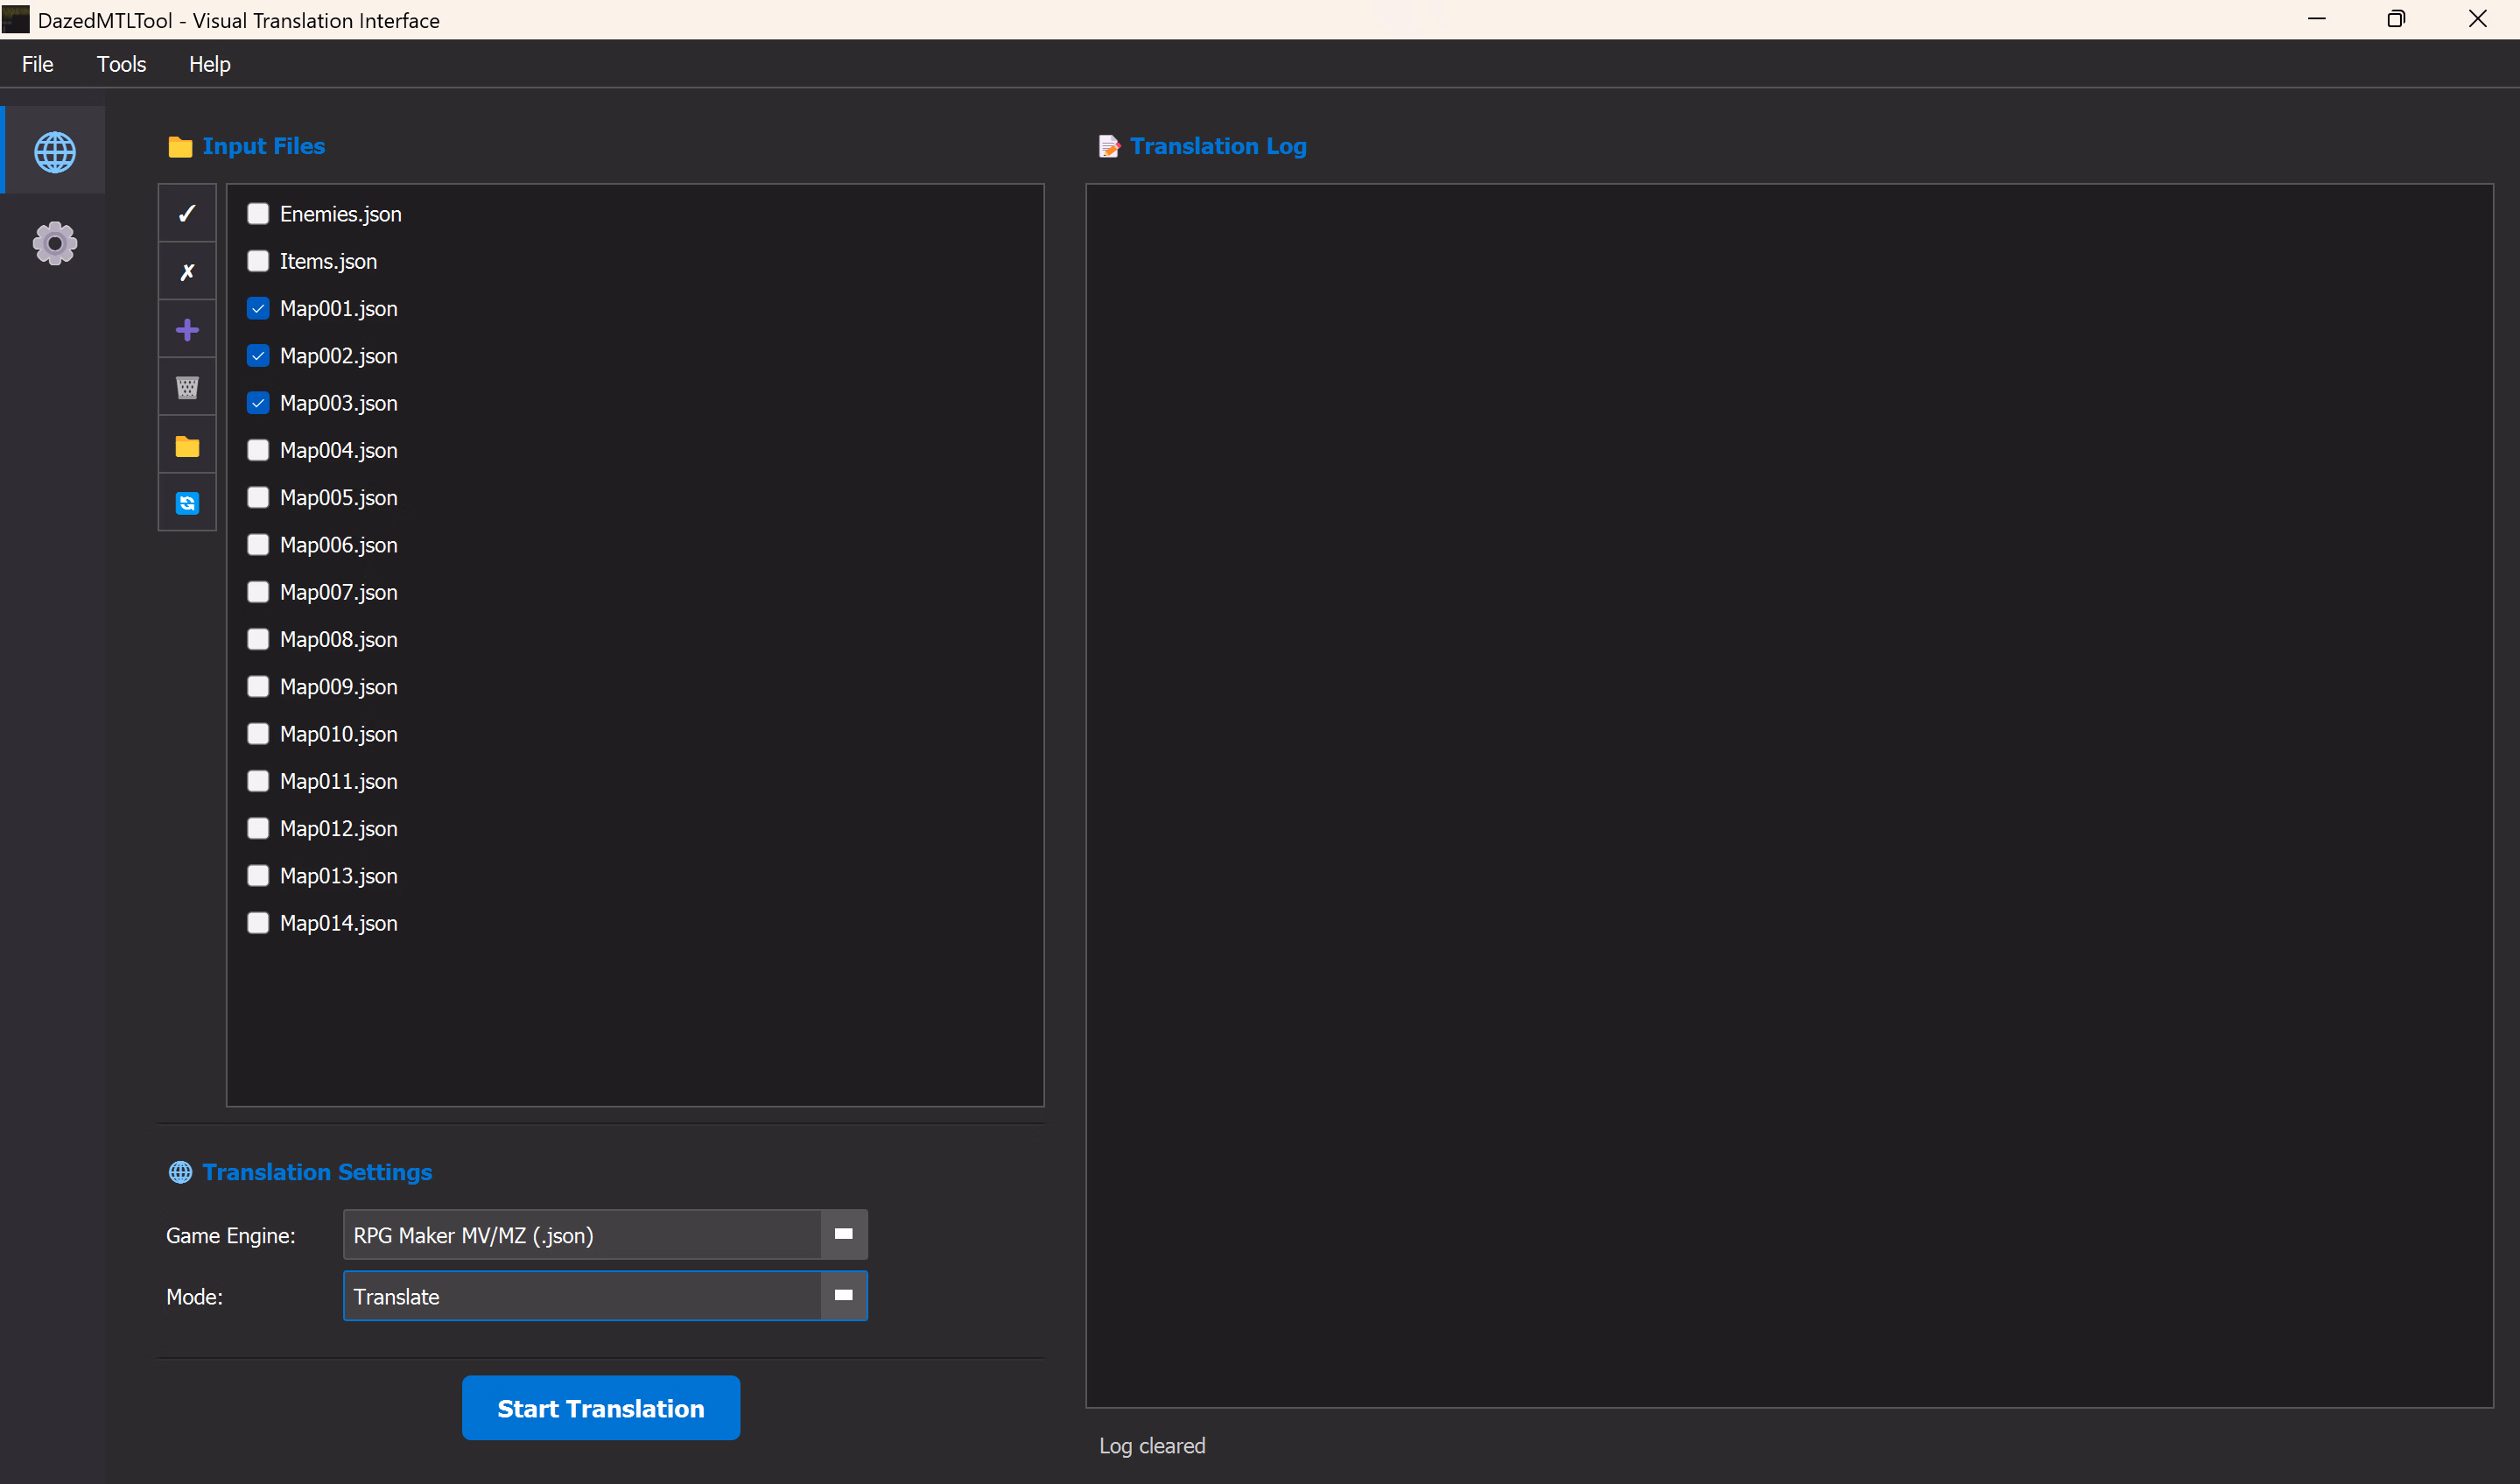Screen dimensions: 2520x1484
Task: Open the Tools menu
Action: [121, 64]
